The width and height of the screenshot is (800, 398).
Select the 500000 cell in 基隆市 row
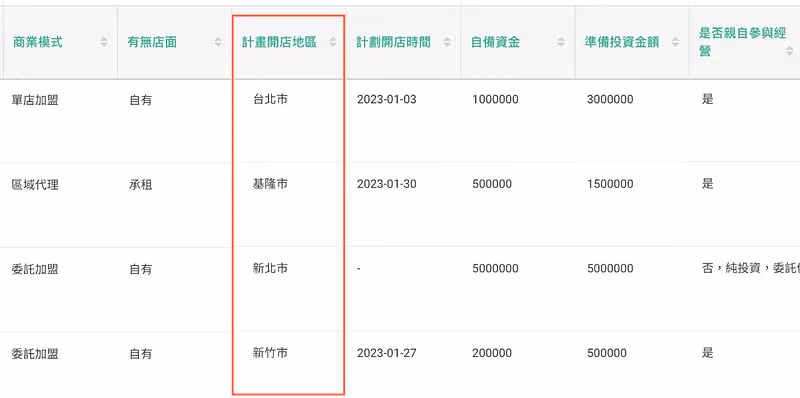point(492,184)
